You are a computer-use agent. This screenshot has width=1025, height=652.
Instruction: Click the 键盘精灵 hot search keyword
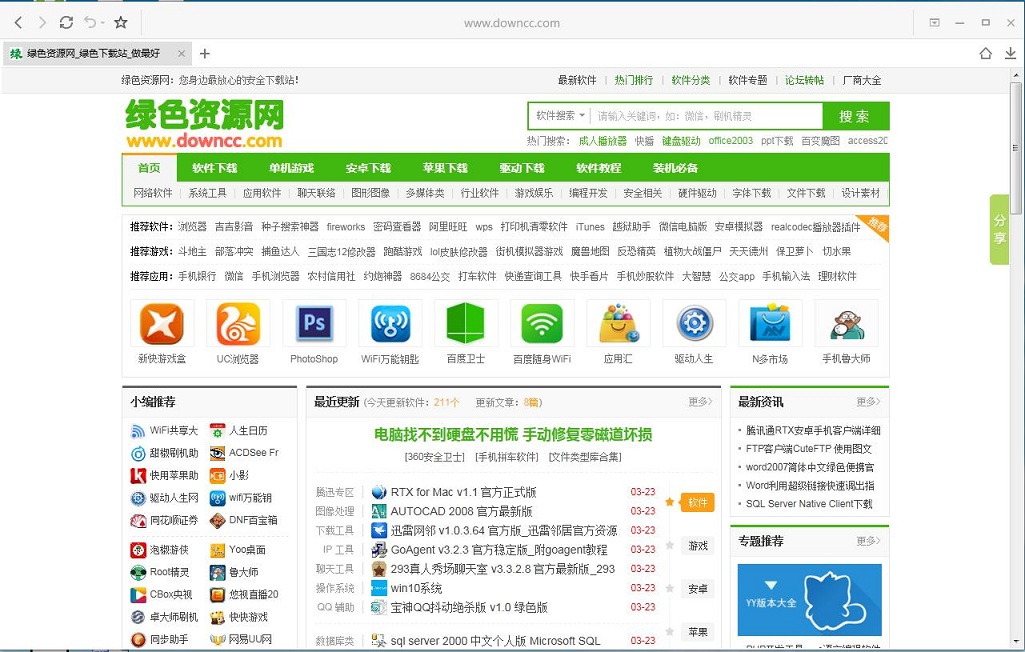tap(679, 139)
